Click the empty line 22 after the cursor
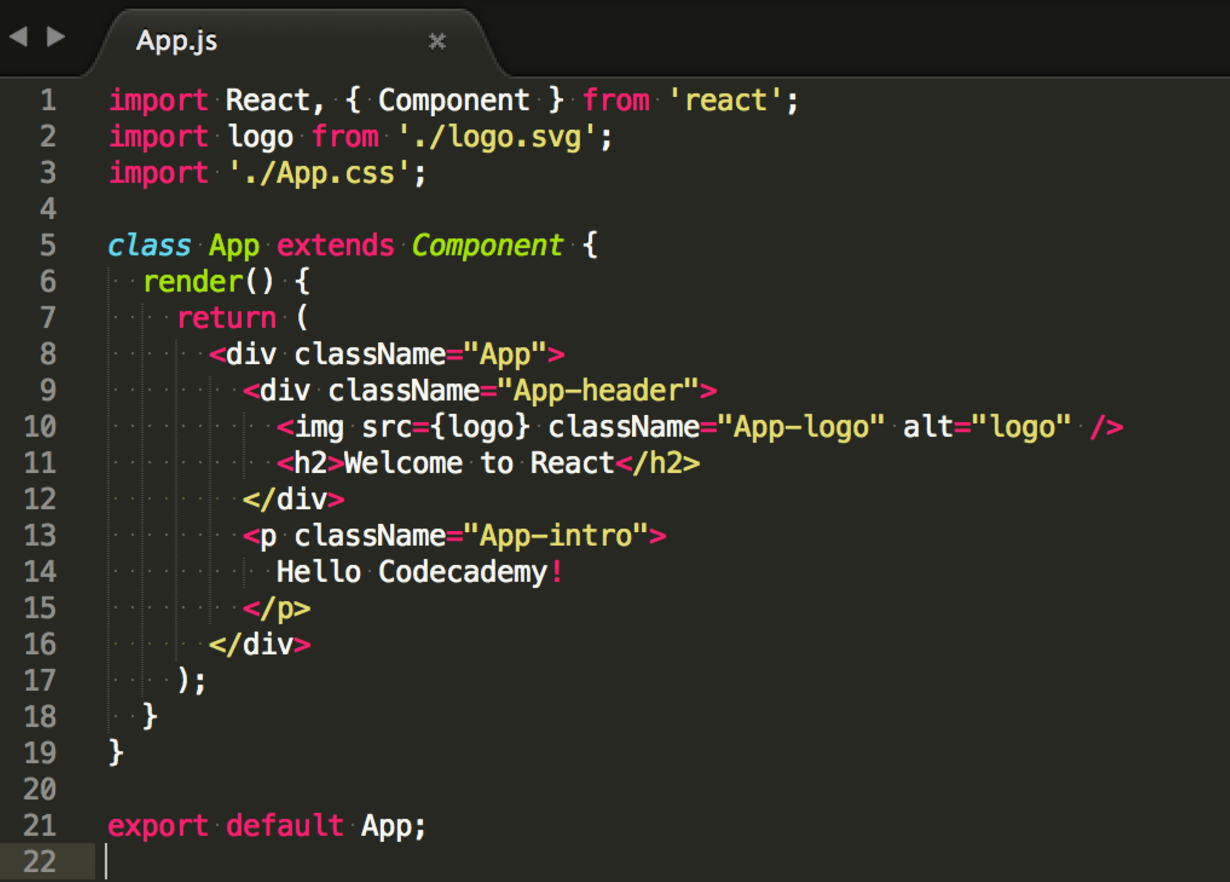Screen dimensions: 1230x882 [200, 861]
